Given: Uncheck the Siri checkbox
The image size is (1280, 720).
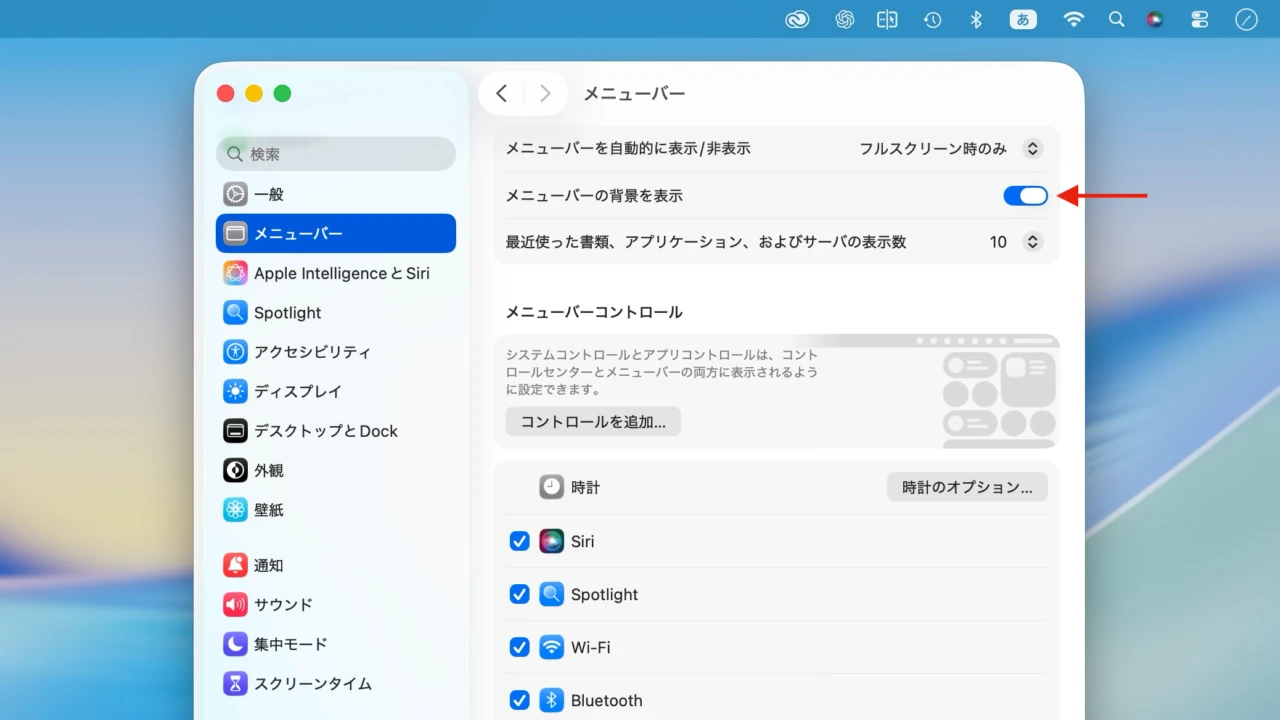Looking at the screenshot, I should 520,541.
